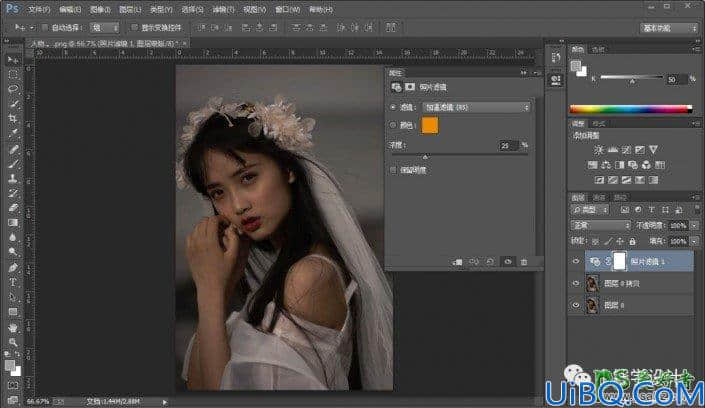The width and height of the screenshot is (705, 408).
Task: Select the Rectangular Marquee tool
Action: pos(13,74)
